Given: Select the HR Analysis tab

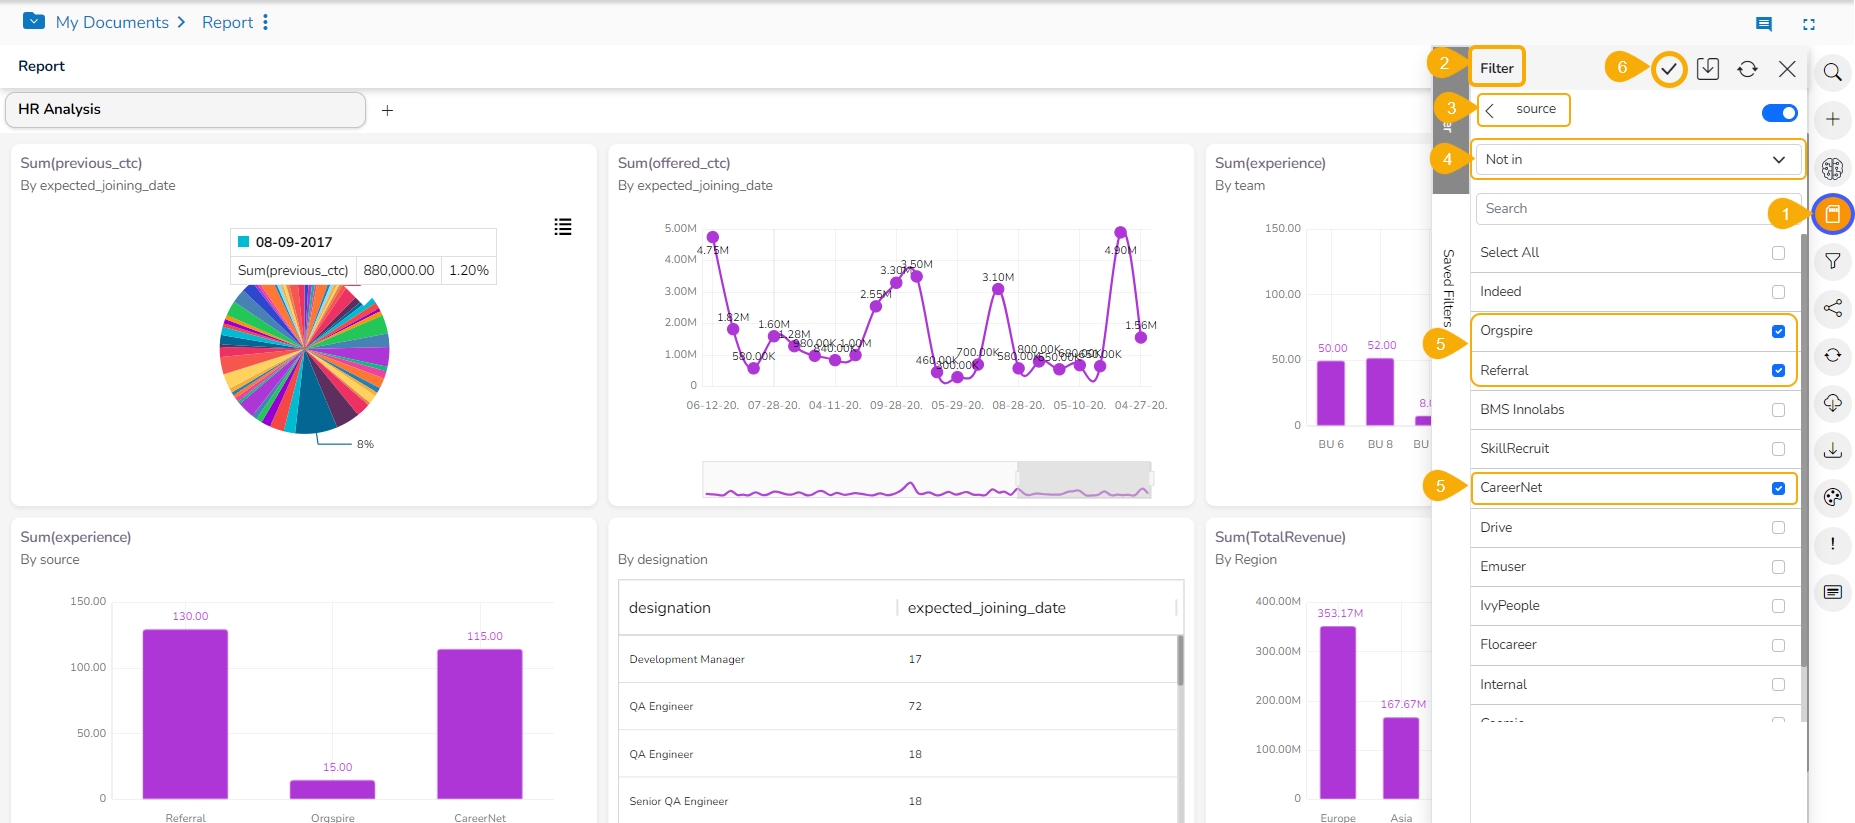Looking at the screenshot, I should pos(185,110).
